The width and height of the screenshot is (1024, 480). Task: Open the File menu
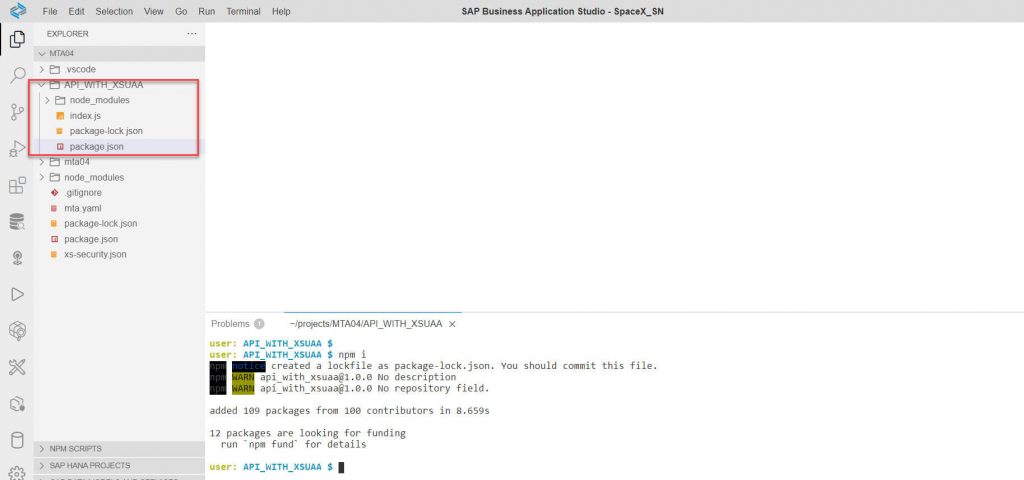[50, 11]
